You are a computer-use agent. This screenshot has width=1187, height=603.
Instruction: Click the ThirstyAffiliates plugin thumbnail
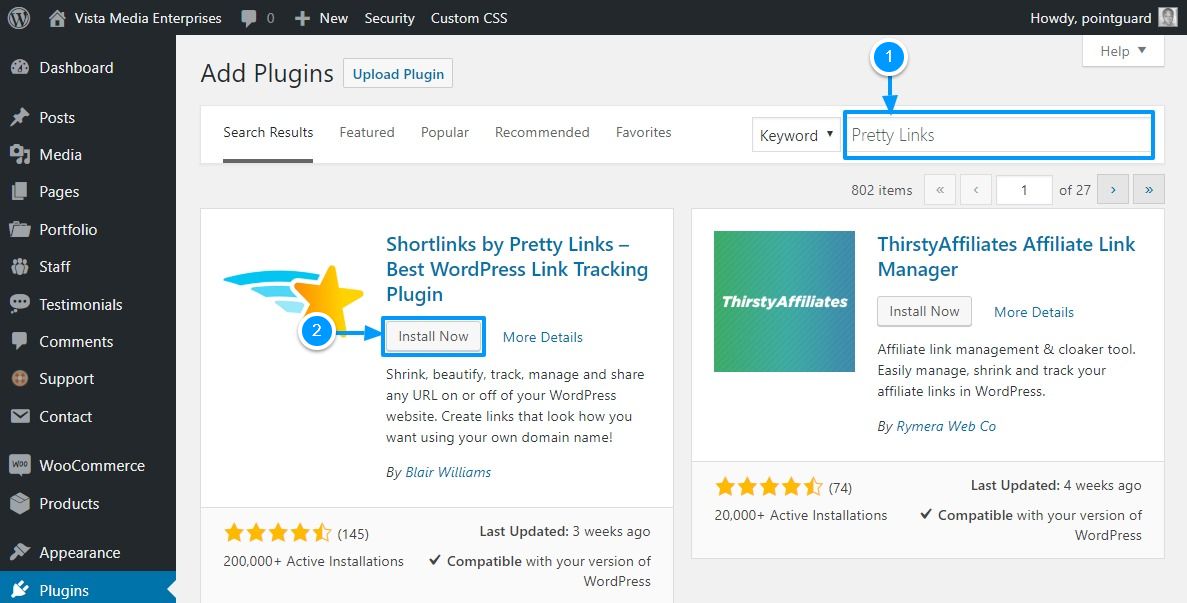[784, 301]
